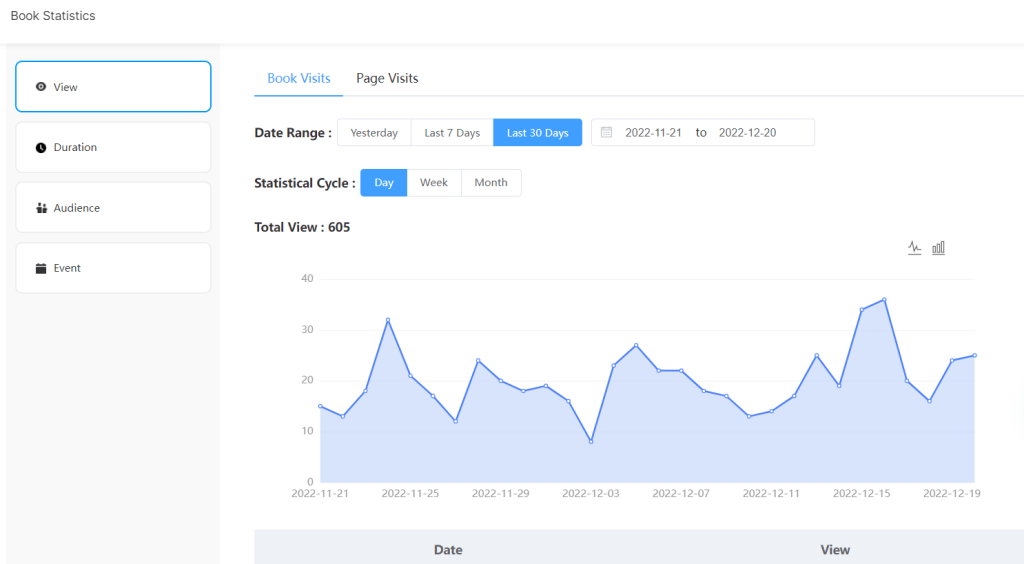The width and height of the screenshot is (1024, 564).
Task: Click the Total View : 605 text
Action: 302,227
